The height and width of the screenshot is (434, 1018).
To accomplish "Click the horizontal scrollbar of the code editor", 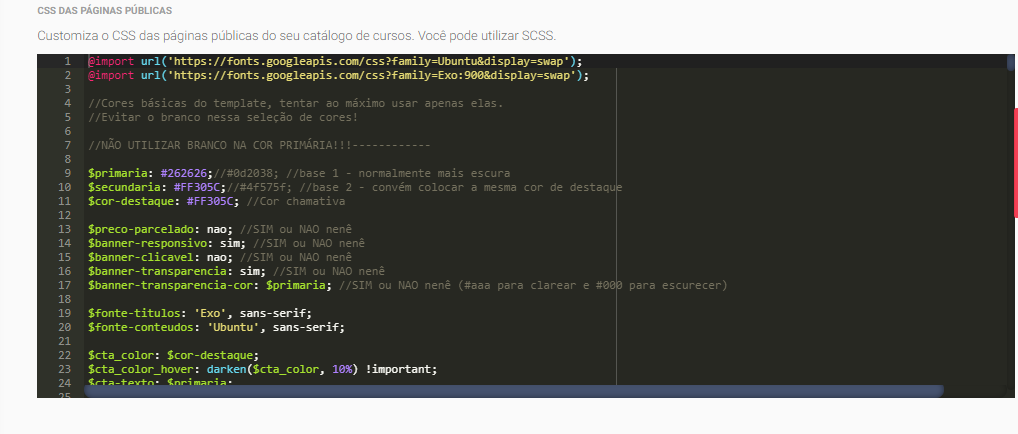I will (514, 390).
